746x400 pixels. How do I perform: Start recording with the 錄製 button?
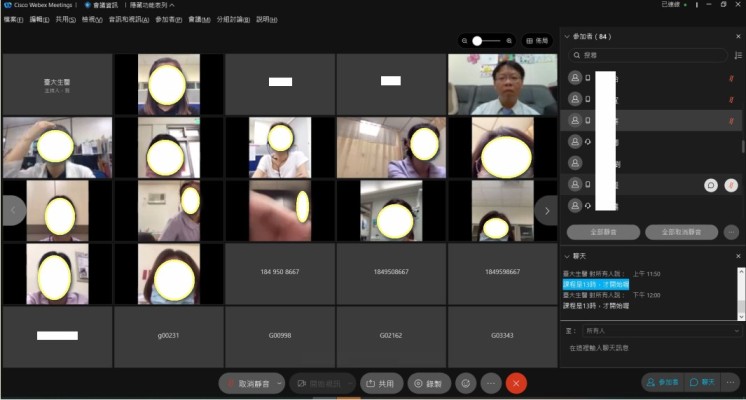[x=429, y=383]
